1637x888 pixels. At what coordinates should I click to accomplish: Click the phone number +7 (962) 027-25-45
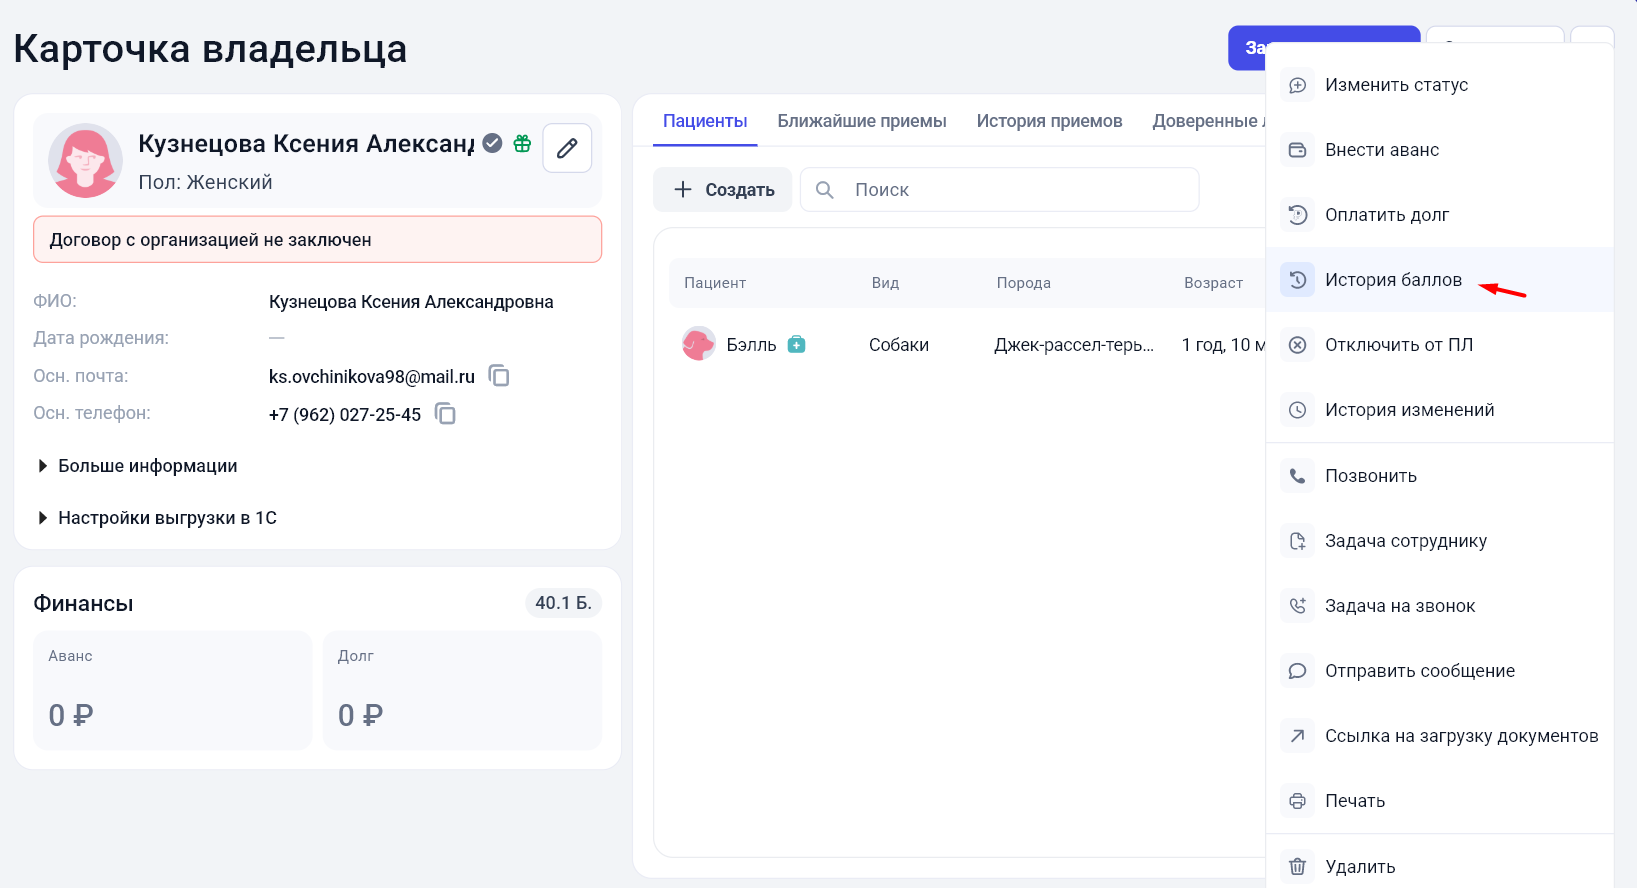(345, 415)
